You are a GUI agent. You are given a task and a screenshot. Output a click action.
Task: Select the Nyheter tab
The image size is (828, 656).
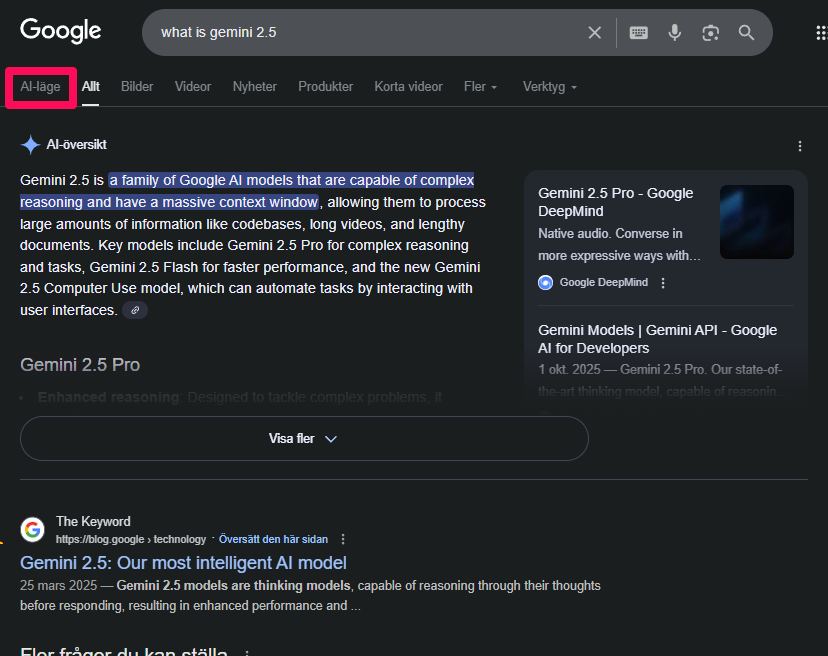coord(254,87)
